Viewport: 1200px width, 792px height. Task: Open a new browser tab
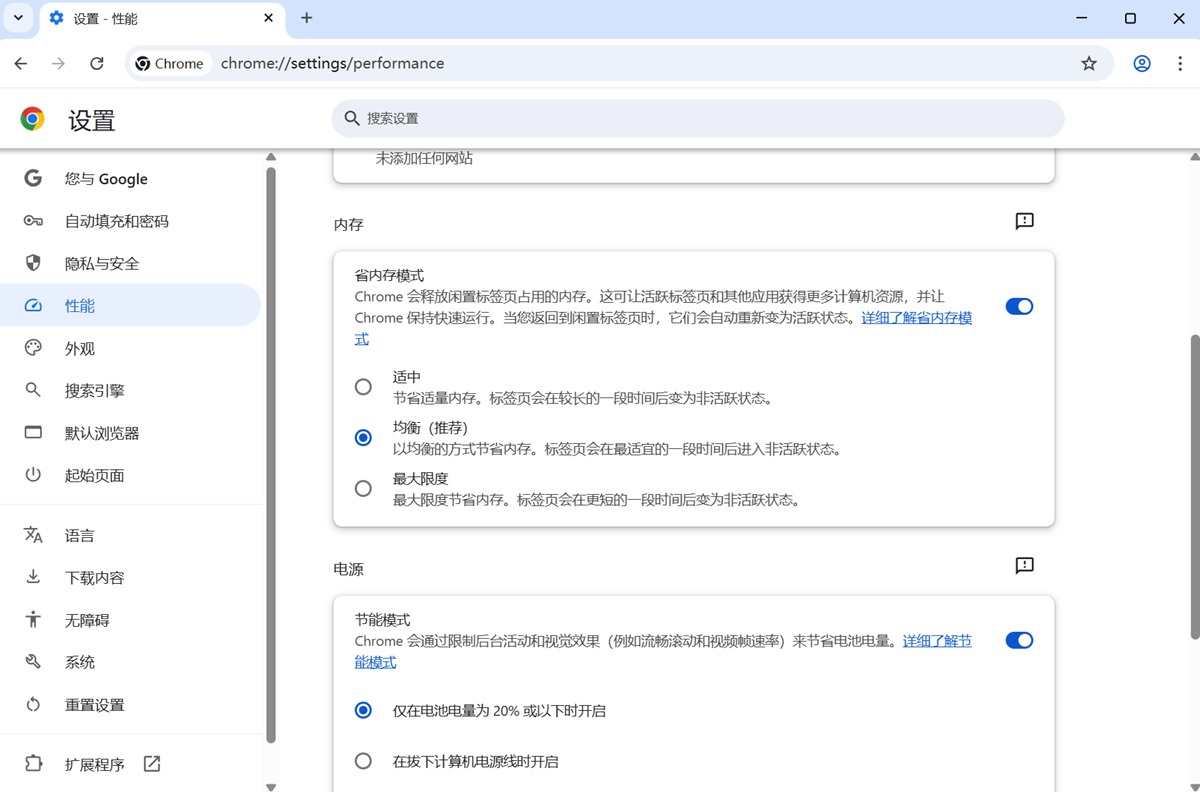point(306,18)
